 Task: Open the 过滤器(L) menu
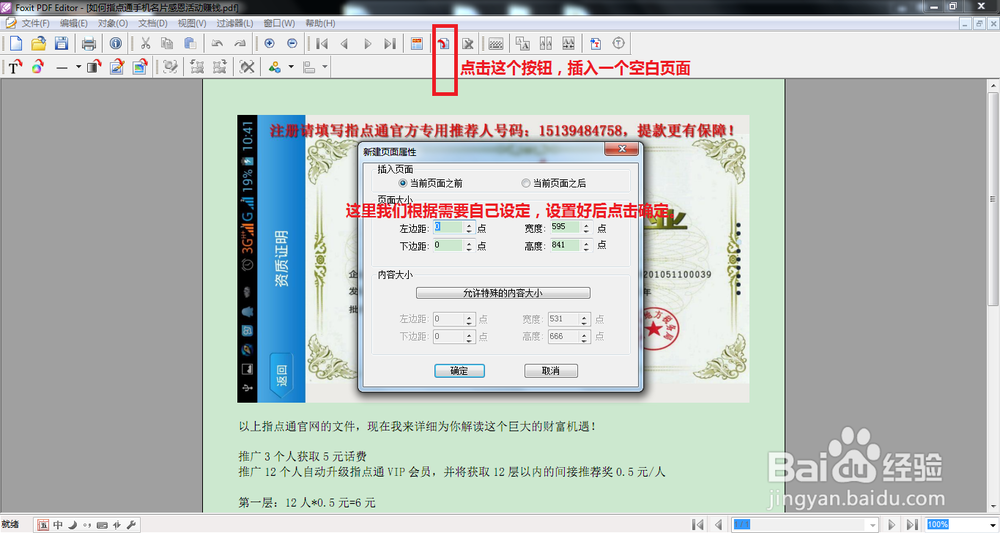pos(235,23)
